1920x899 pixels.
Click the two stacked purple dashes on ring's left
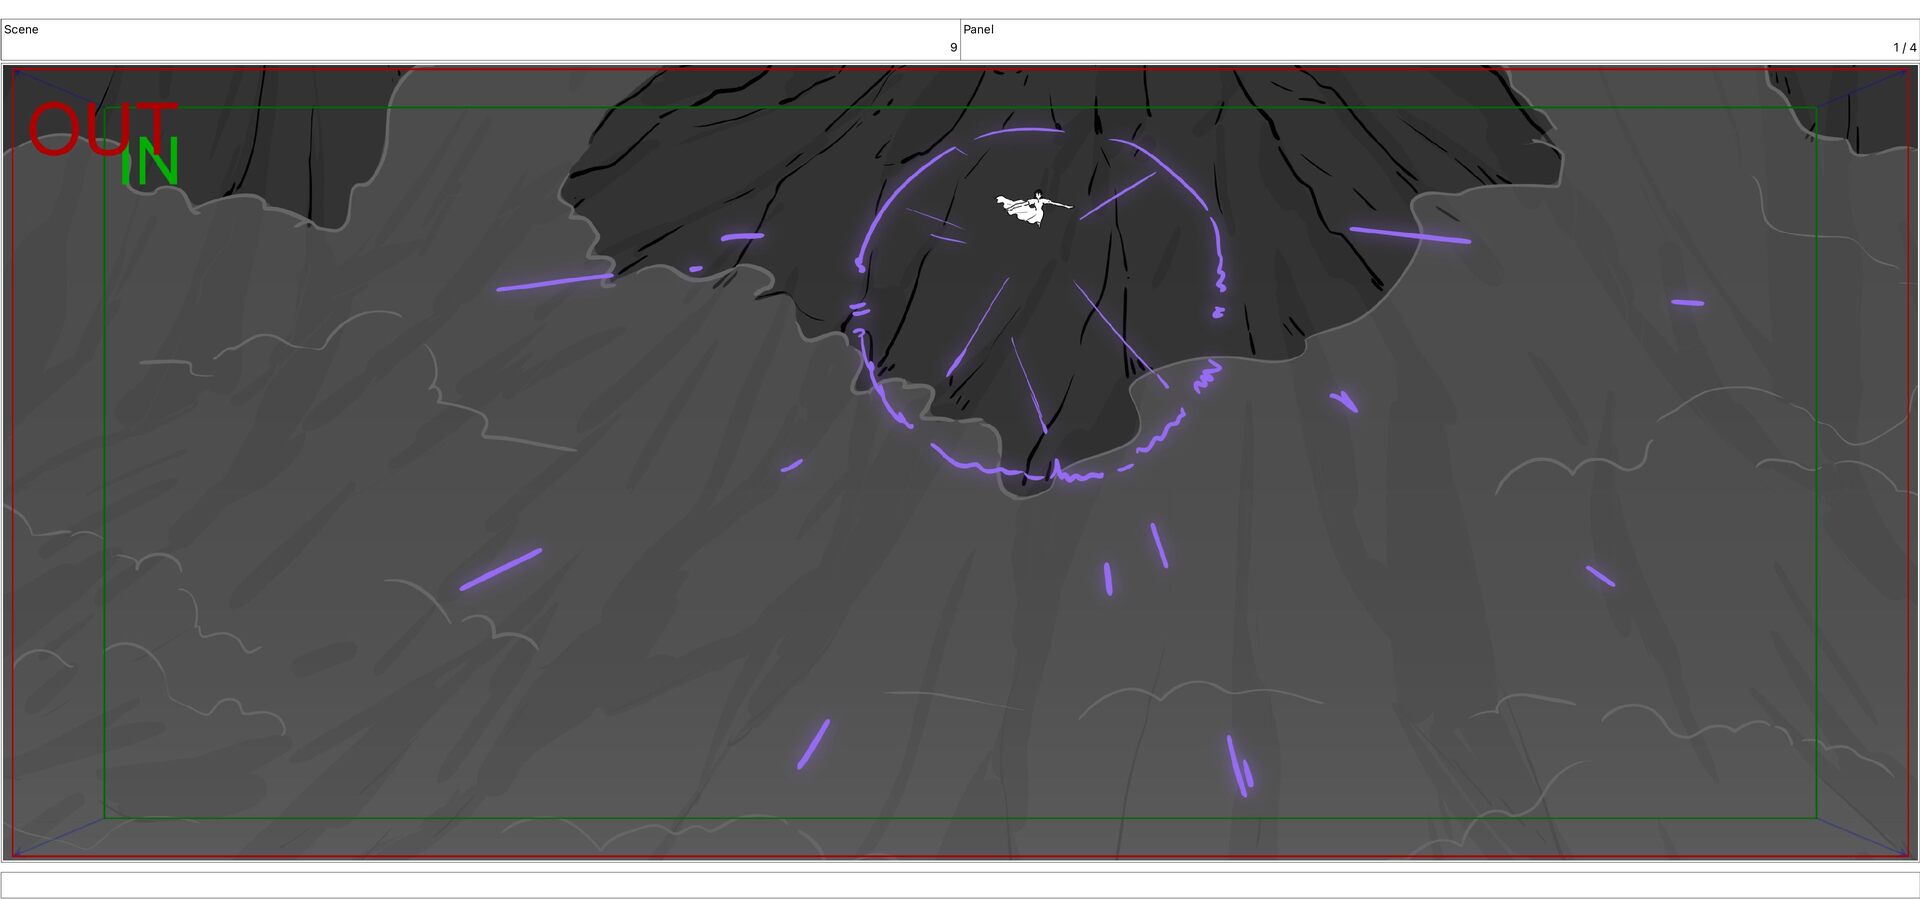(x=858, y=309)
